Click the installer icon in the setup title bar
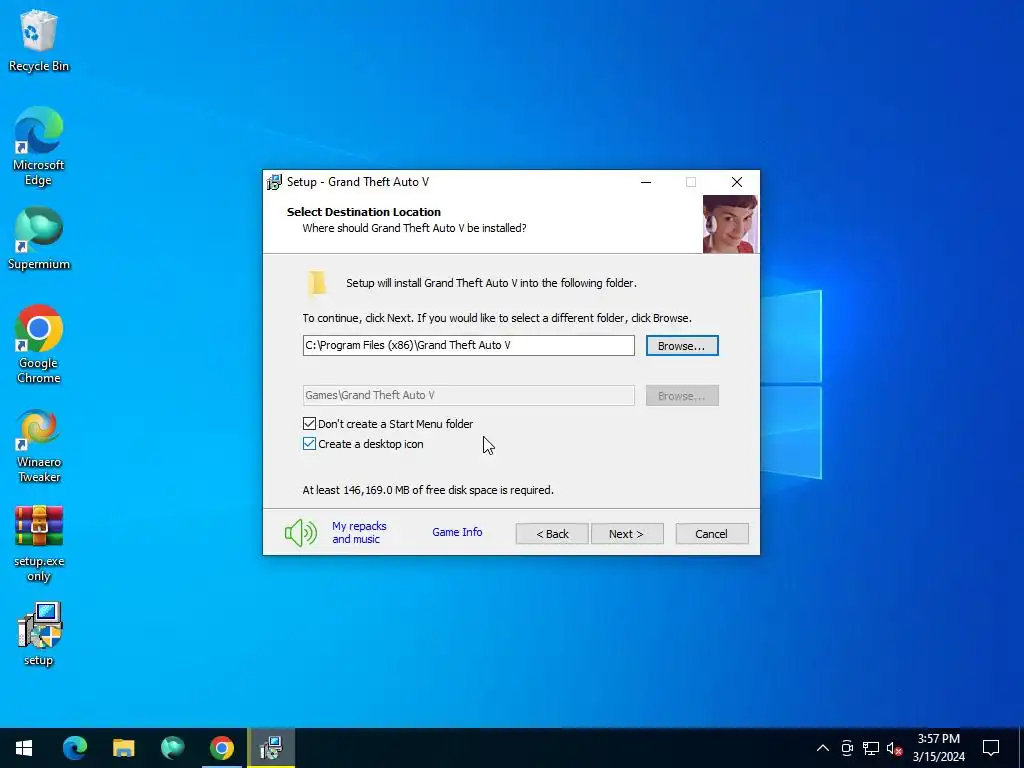The width and height of the screenshot is (1024, 768). [x=274, y=182]
